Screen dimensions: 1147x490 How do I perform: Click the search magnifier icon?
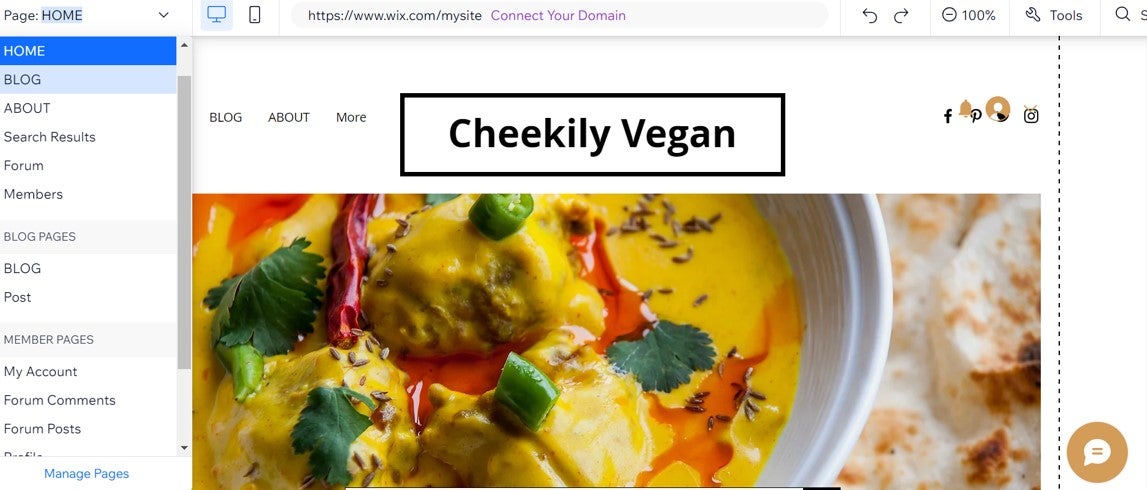click(1122, 15)
